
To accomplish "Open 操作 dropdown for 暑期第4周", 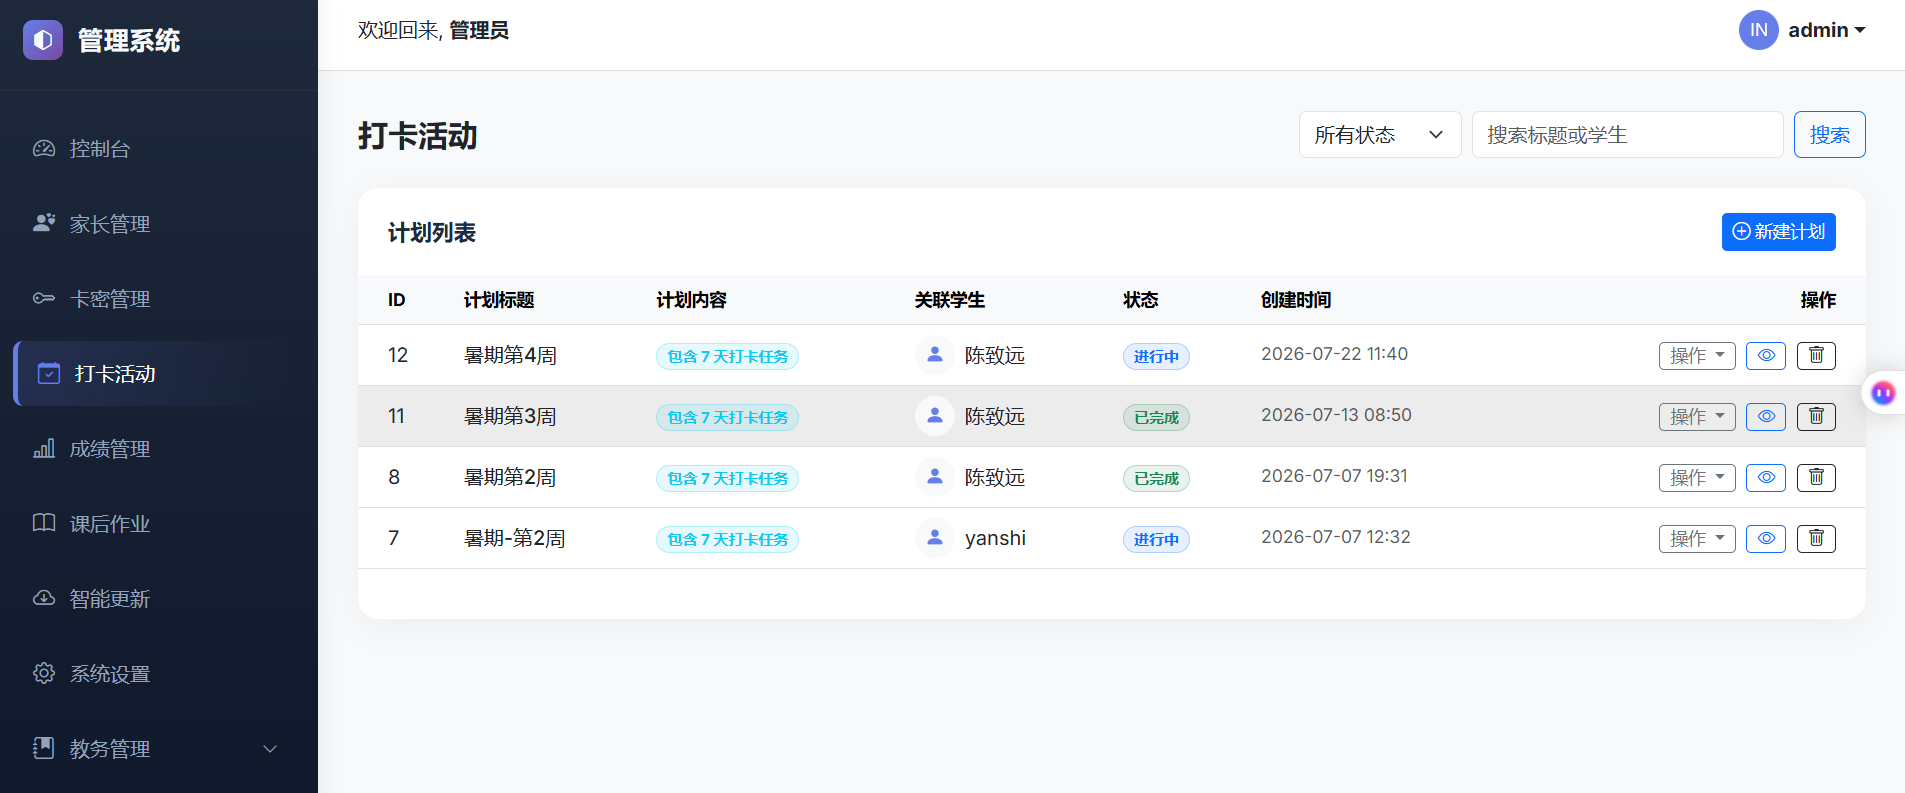I will click(x=1697, y=356).
